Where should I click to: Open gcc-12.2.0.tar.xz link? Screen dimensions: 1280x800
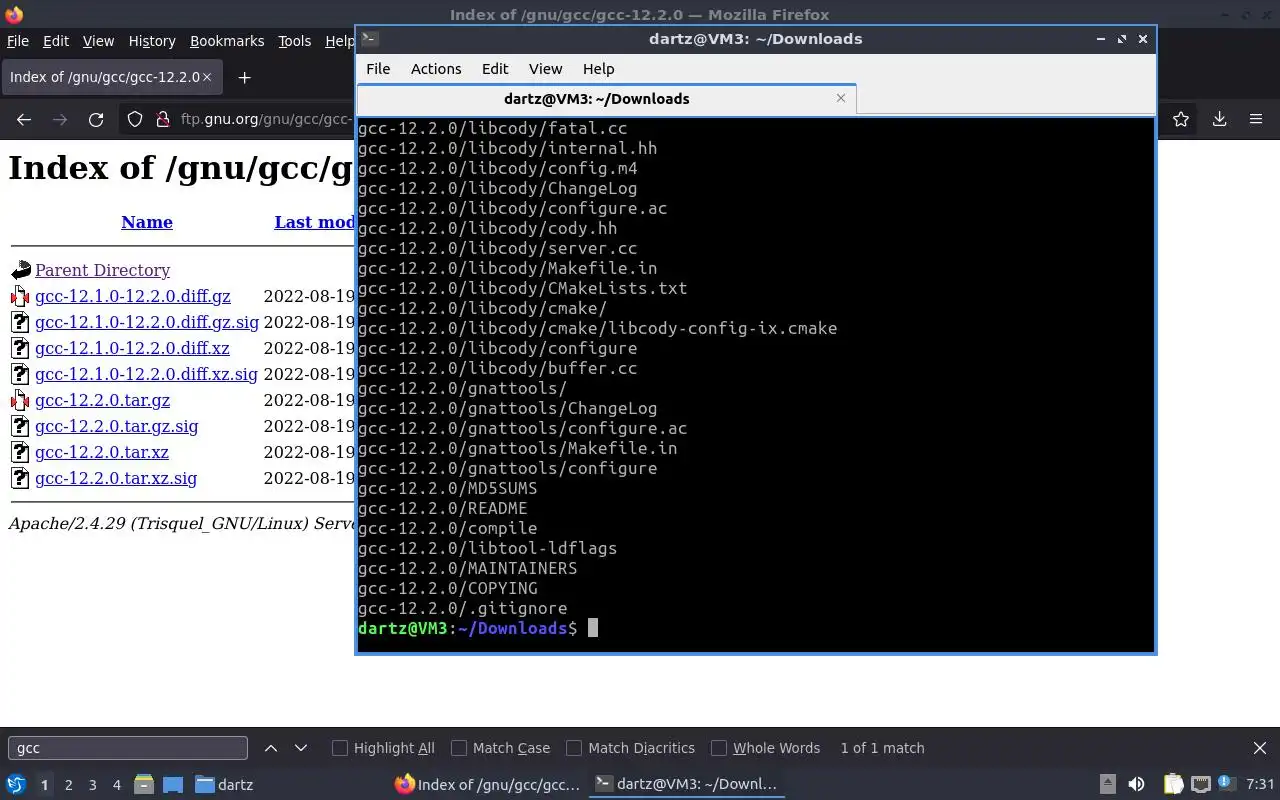(101, 452)
